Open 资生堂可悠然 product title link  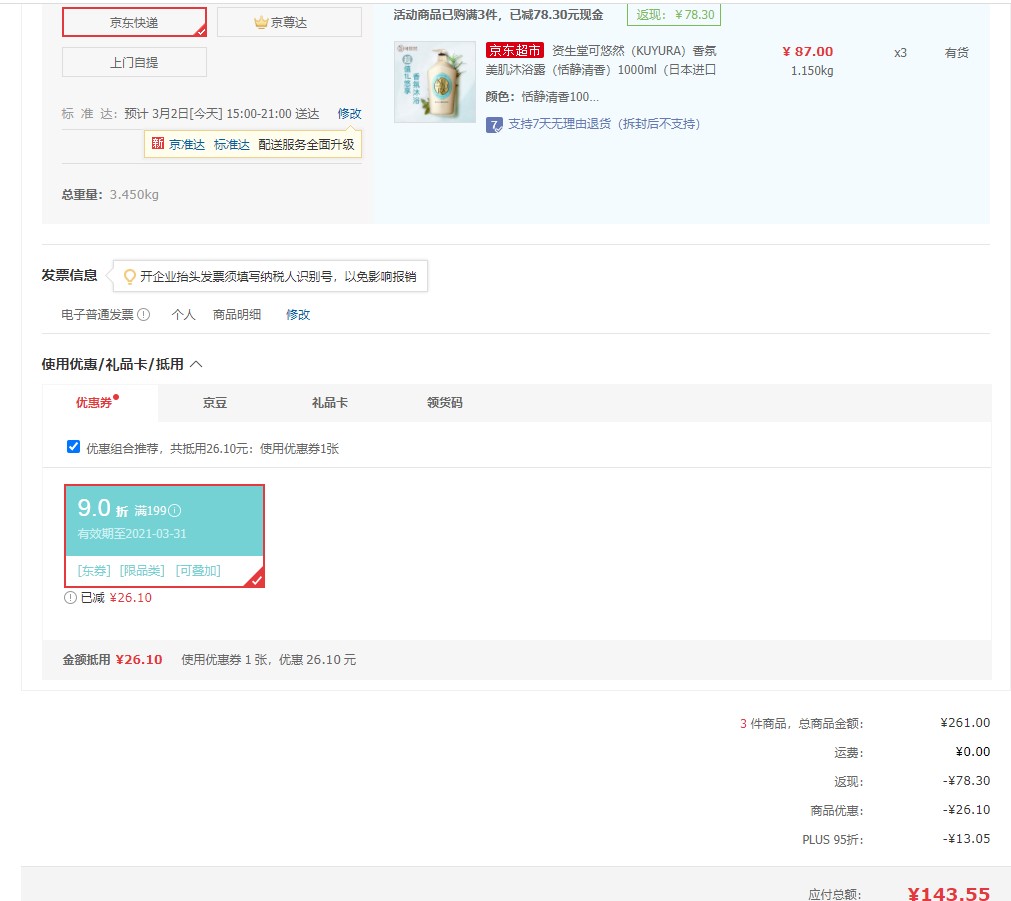(x=601, y=60)
